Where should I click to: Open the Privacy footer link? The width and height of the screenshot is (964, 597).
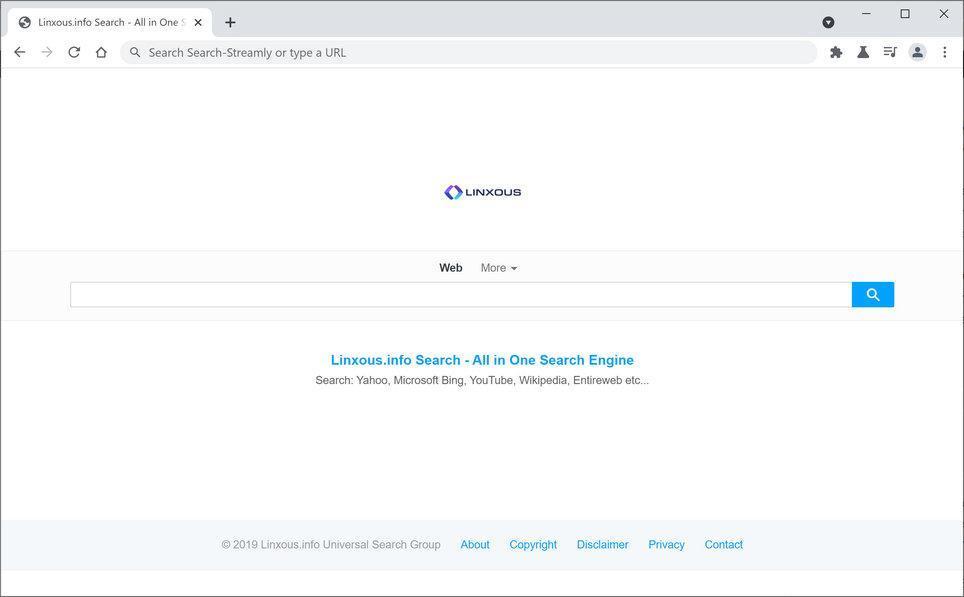coord(666,545)
